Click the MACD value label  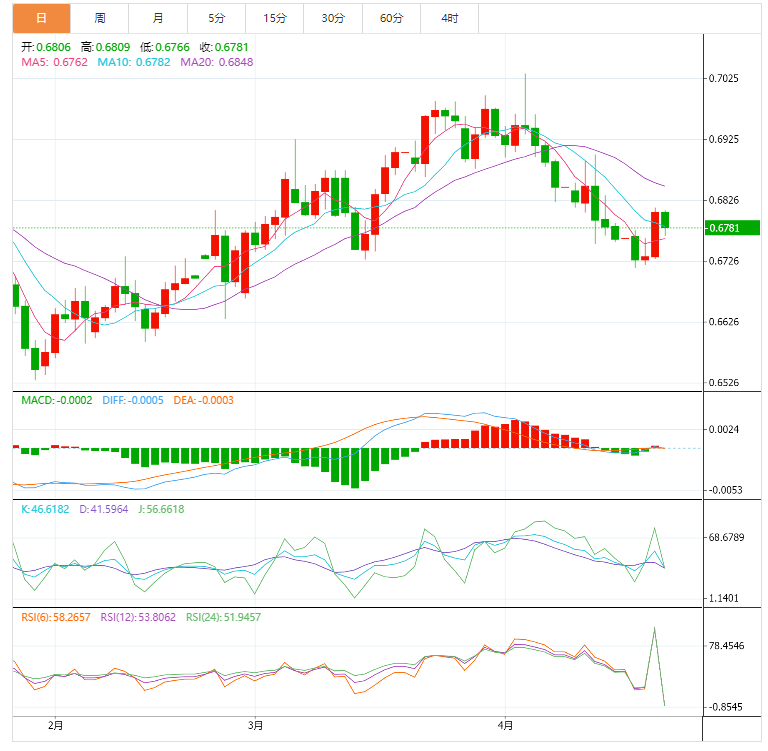(57, 400)
